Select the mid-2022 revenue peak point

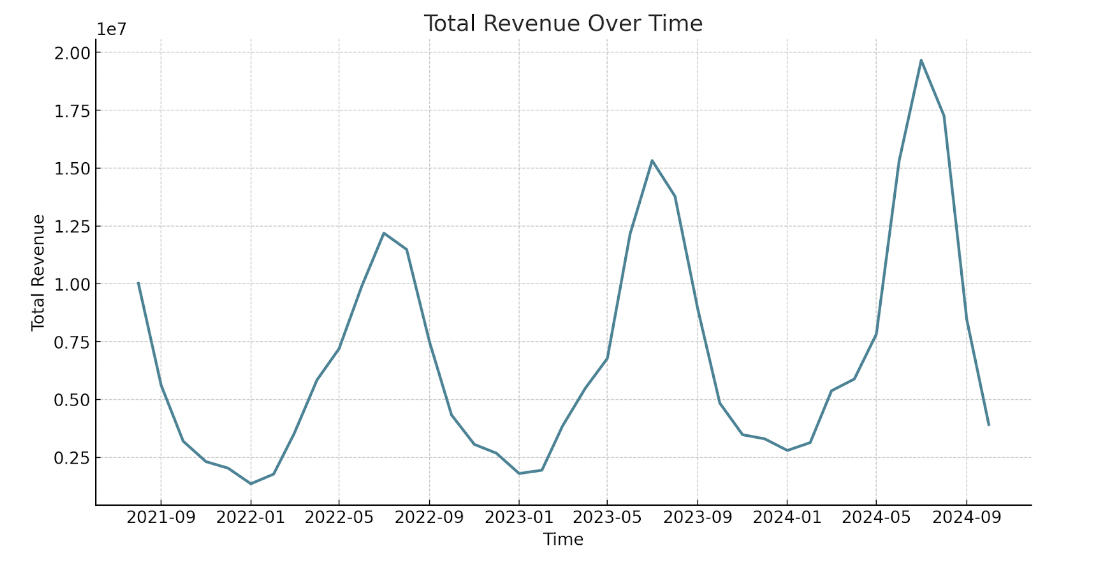[x=384, y=233]
